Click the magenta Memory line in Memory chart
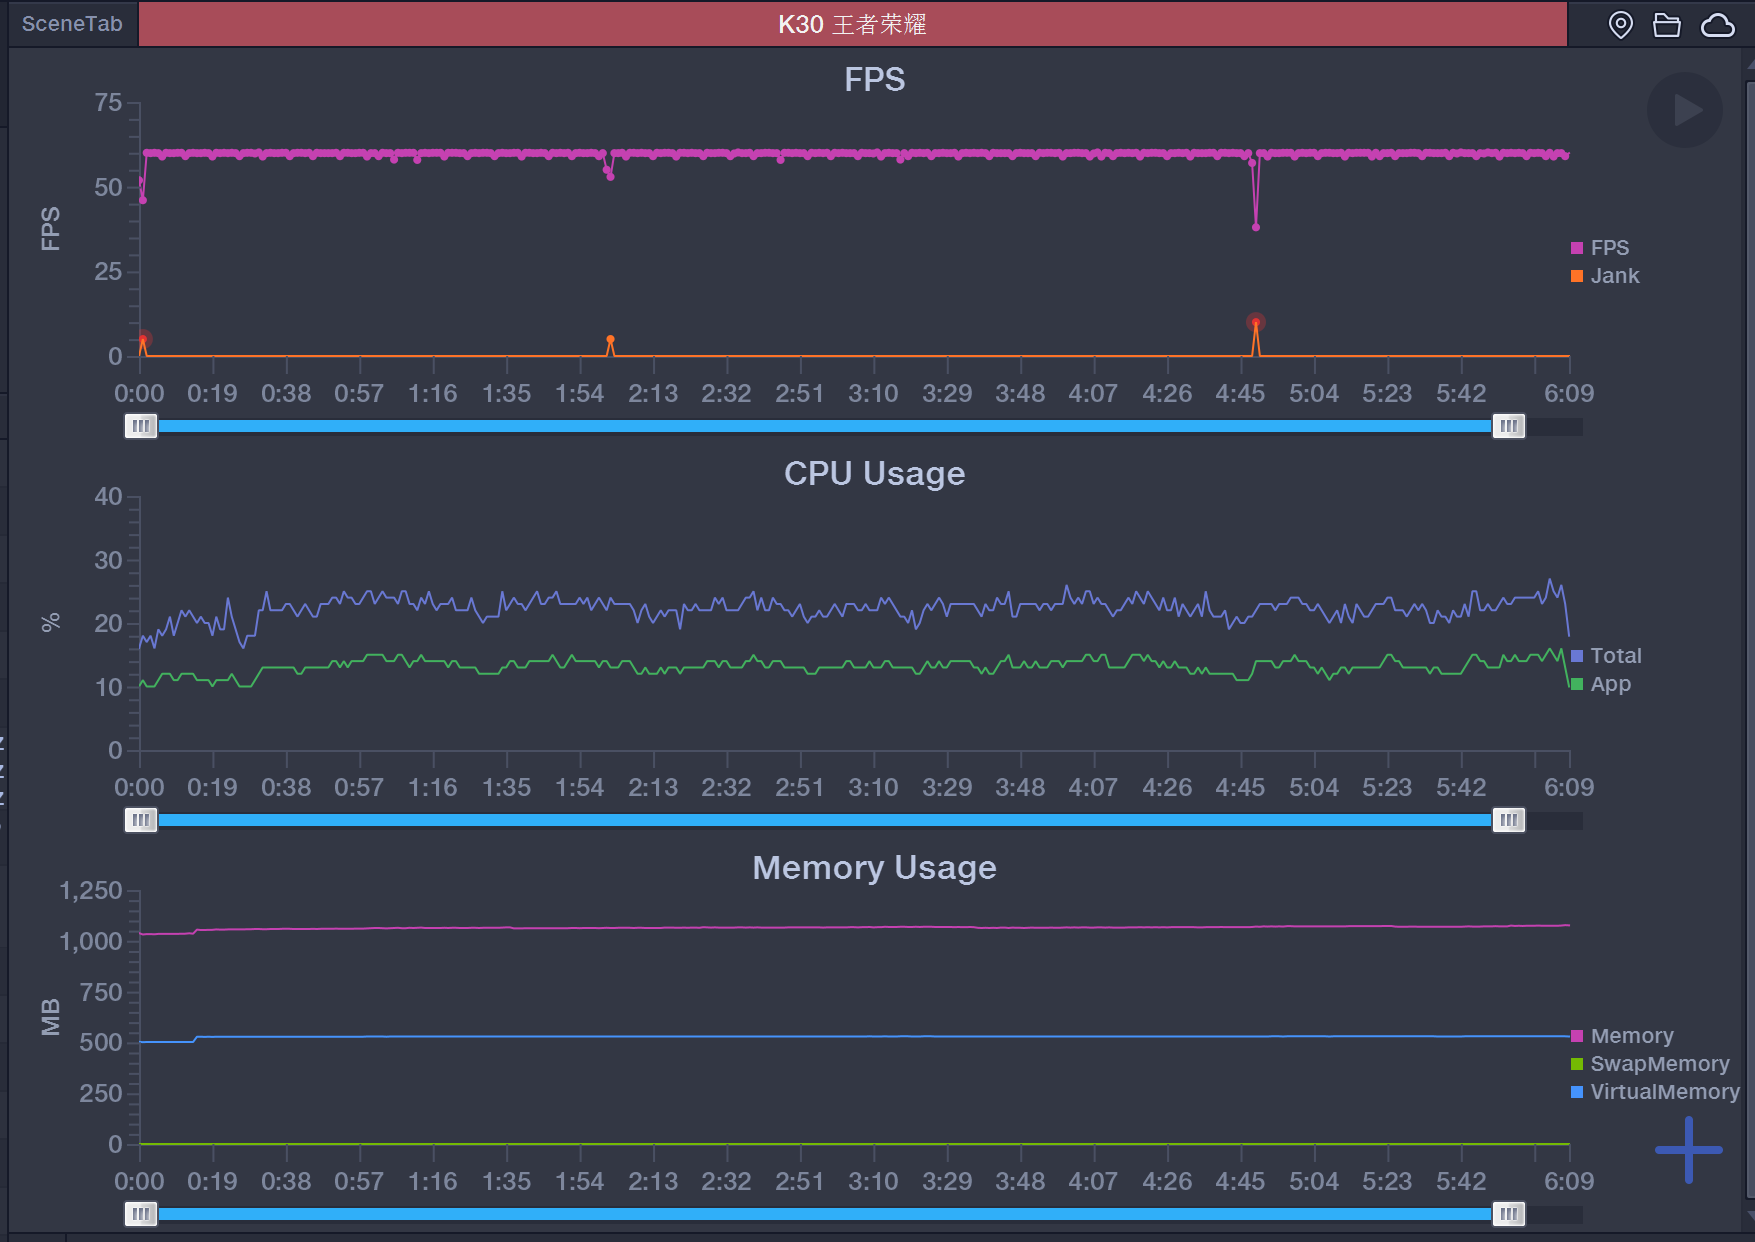Screen dimensions: 1755x1242 855,928
